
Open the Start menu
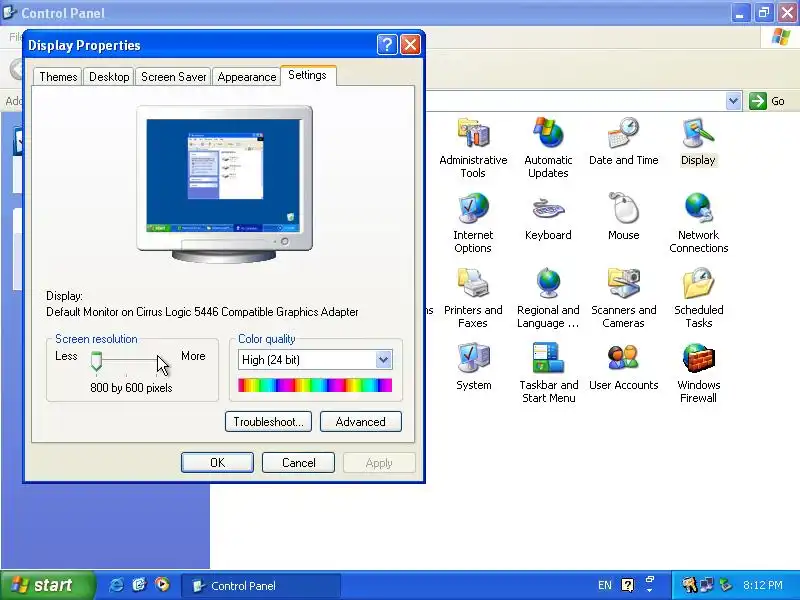coord(47,585)
